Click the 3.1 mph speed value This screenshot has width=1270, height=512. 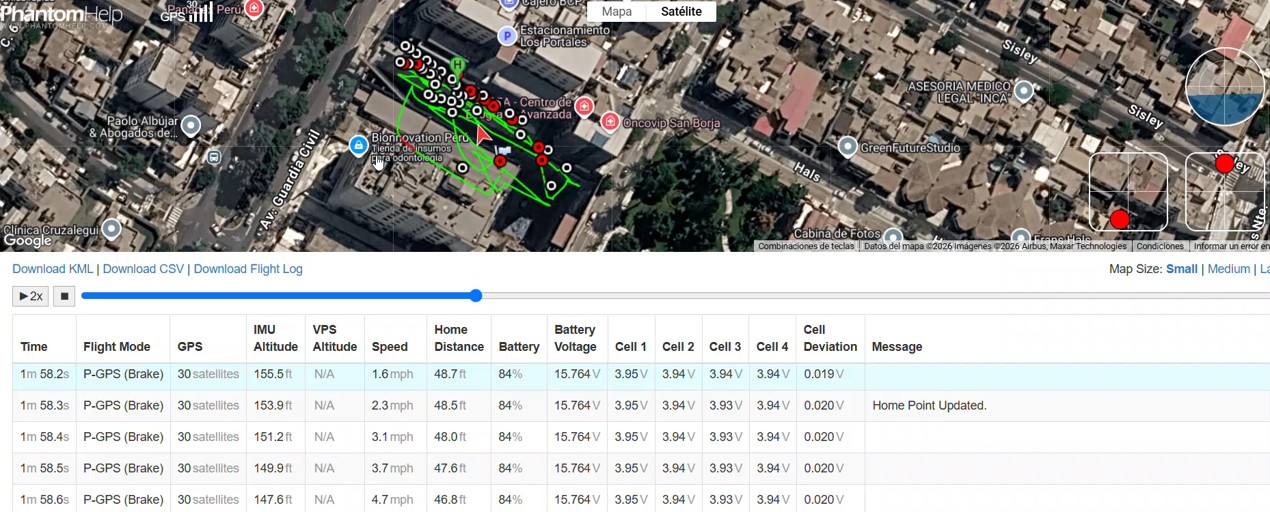[392, 437]
